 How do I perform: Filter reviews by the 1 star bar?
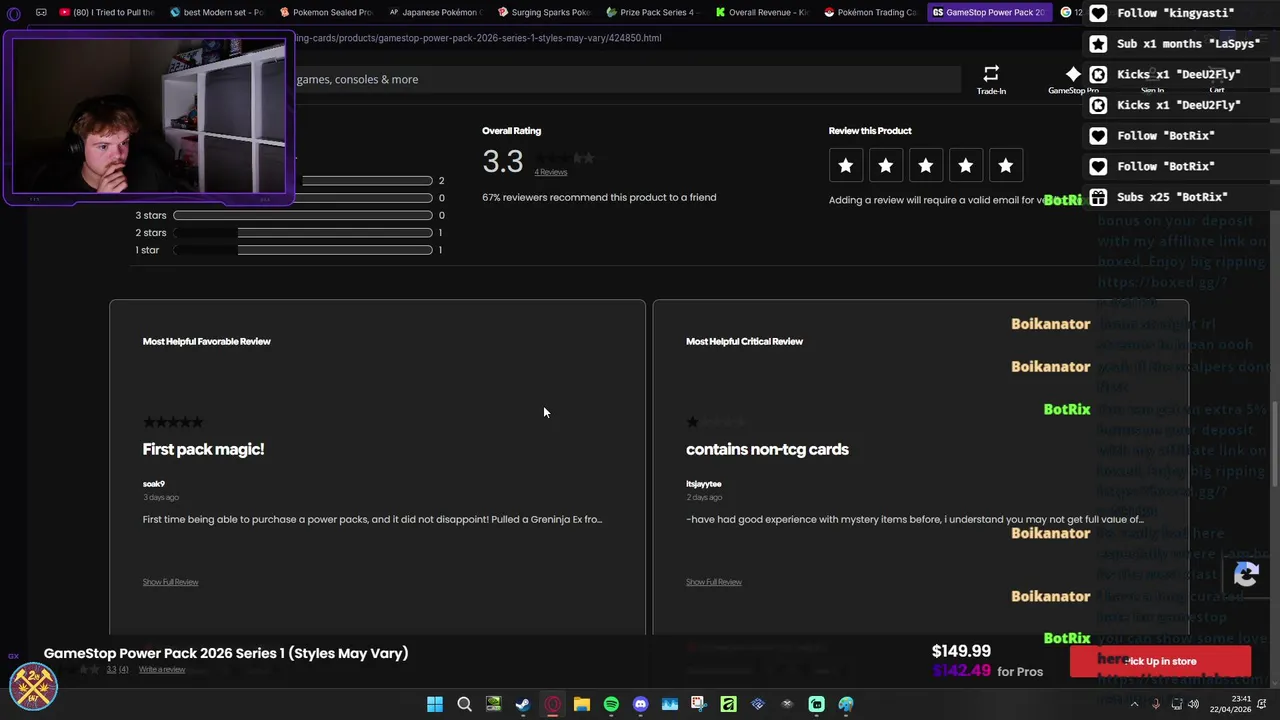pos(302,250)
